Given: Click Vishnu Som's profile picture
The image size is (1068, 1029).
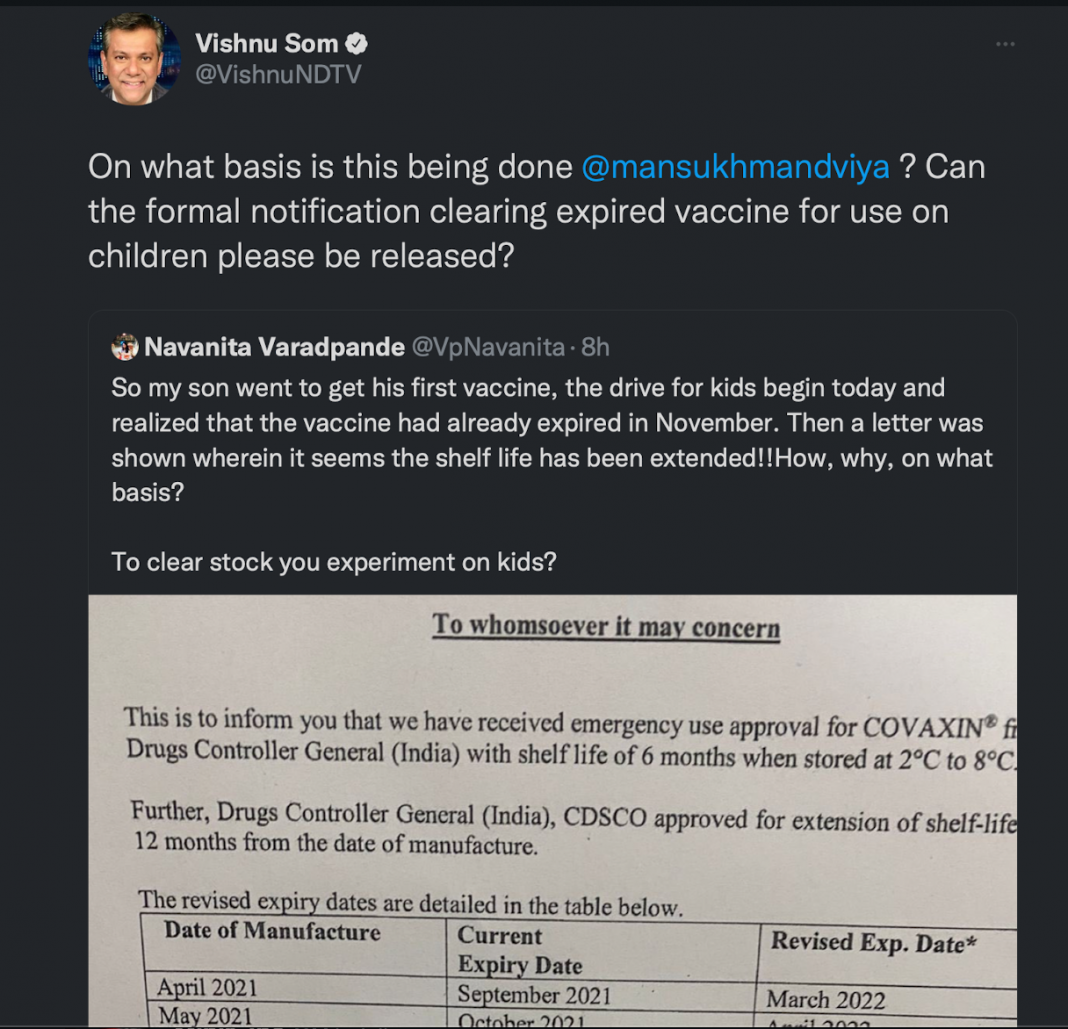Looking at the screenshot, I should [x=135, y=58].
